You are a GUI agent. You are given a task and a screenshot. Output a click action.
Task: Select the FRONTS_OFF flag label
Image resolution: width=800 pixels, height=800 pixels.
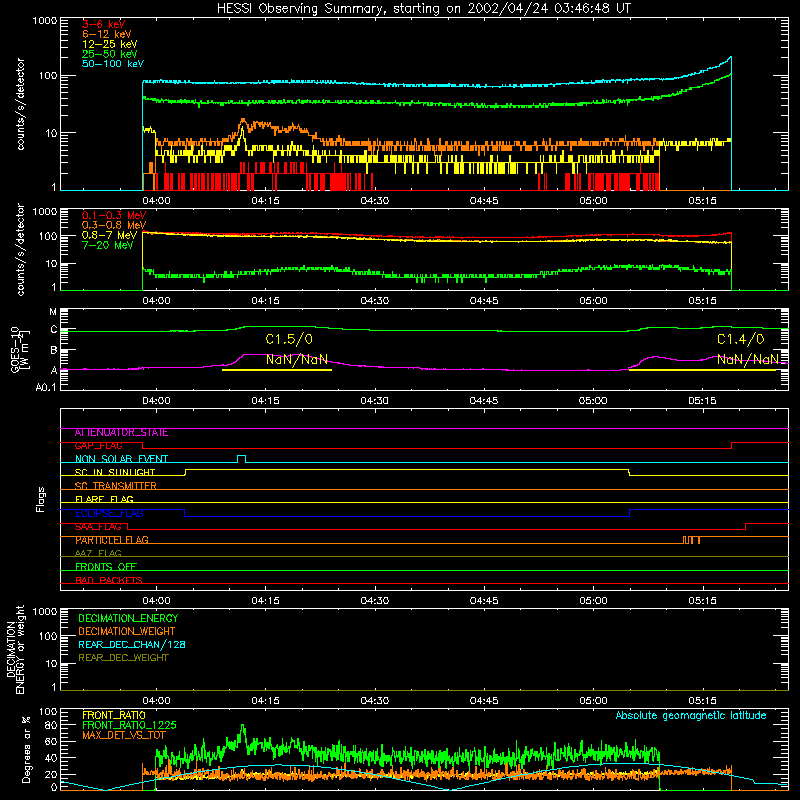click(106, 567)
